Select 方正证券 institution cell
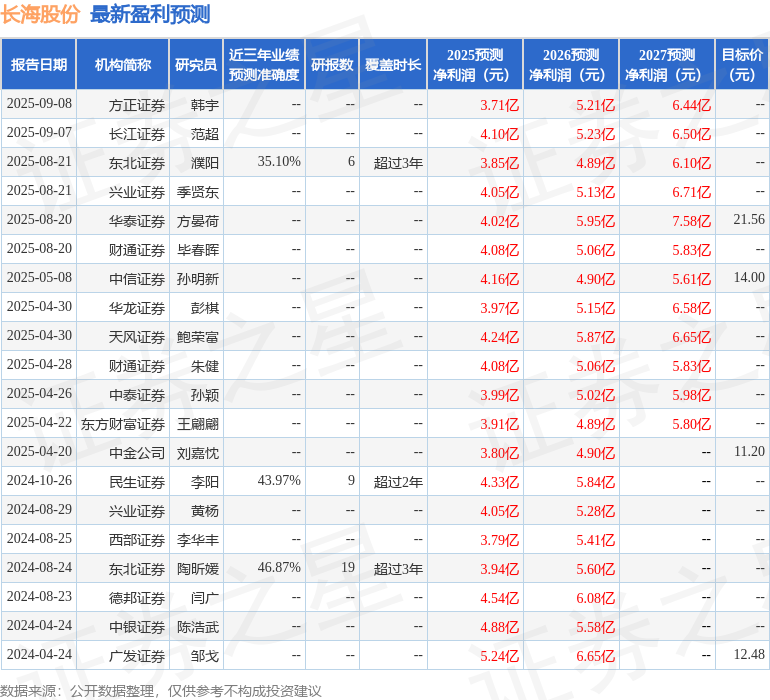This screenshot has width=770, height=700. [137, 105]
